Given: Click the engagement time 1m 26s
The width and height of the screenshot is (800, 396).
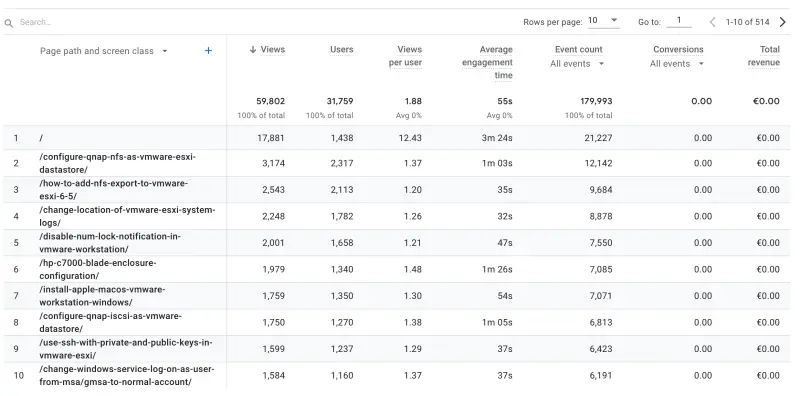Looking at the screenshot, I should tap(497, 269).
